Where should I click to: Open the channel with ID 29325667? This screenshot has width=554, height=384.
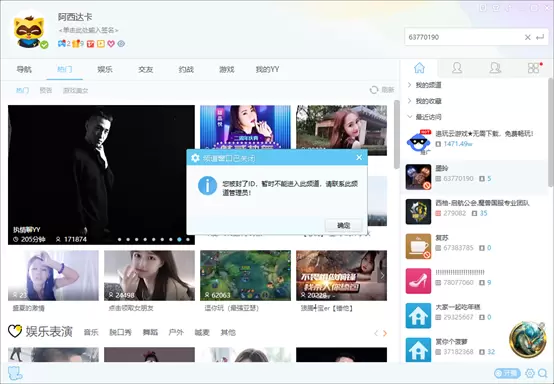pyautogui.click(x=473, y=315)
